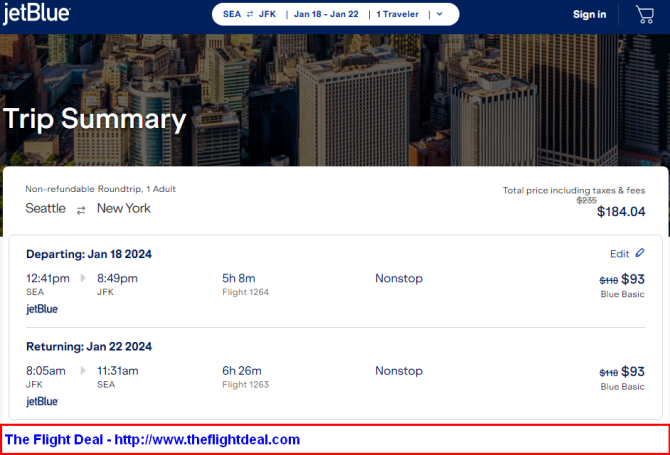The width and height of the screenshot is (670, 455).
Task: Expand the search bar chevron dropdown
Action: click(440, 14)
